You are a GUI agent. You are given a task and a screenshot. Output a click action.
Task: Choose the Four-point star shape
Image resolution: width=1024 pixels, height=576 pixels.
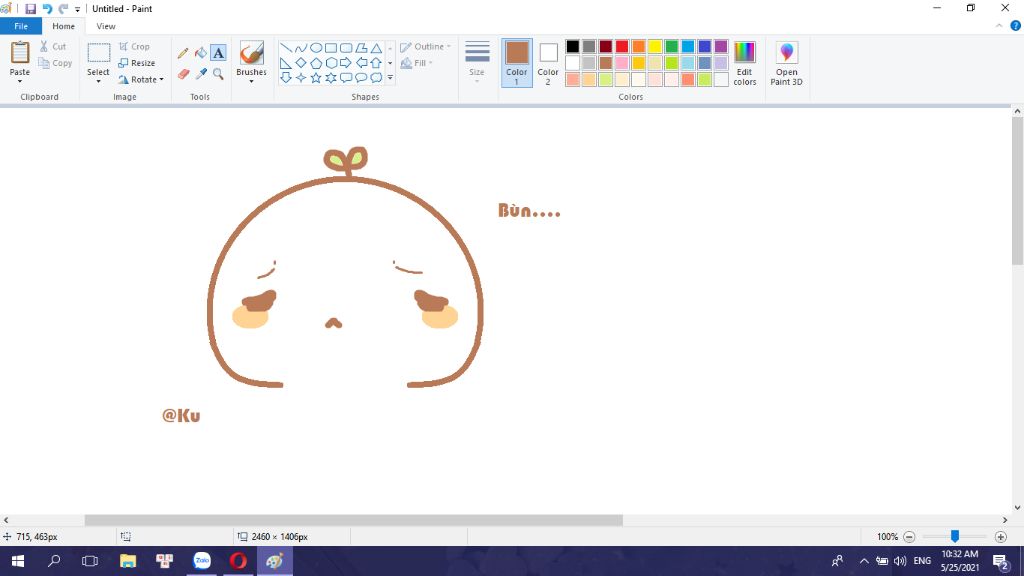300,78
